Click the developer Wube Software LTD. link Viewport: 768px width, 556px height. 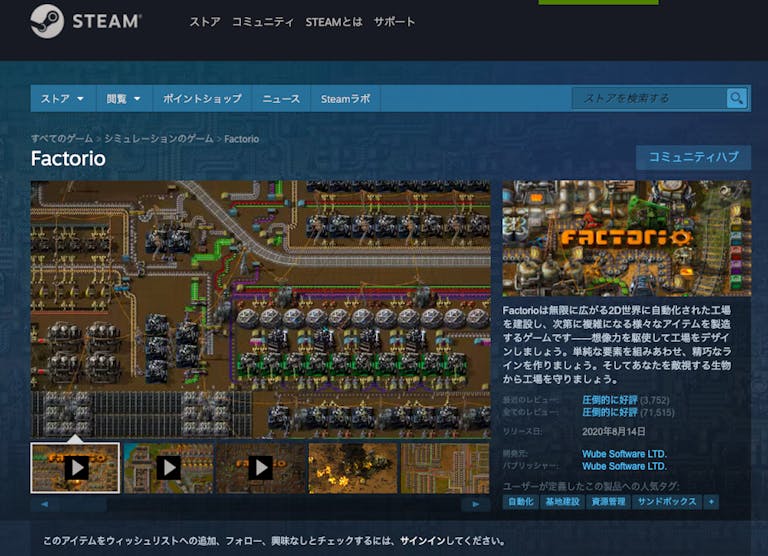624,454
